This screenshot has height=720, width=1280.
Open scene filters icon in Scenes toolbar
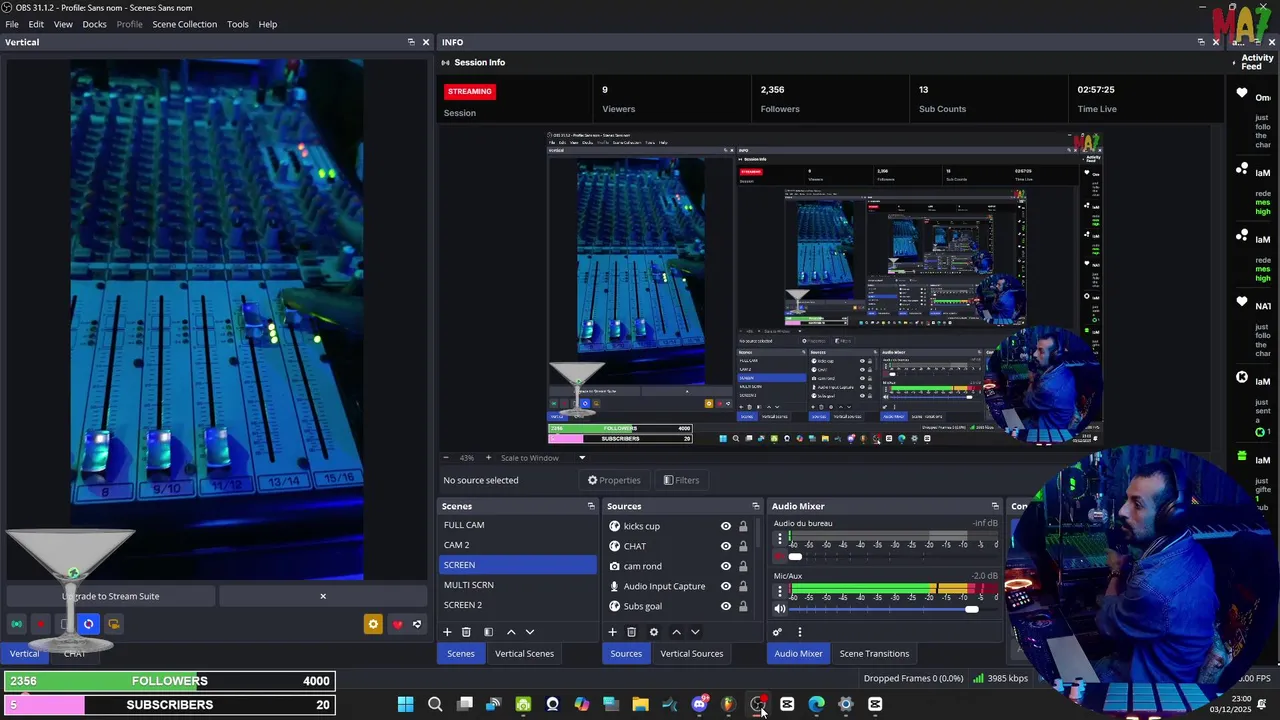coord(488,632)
